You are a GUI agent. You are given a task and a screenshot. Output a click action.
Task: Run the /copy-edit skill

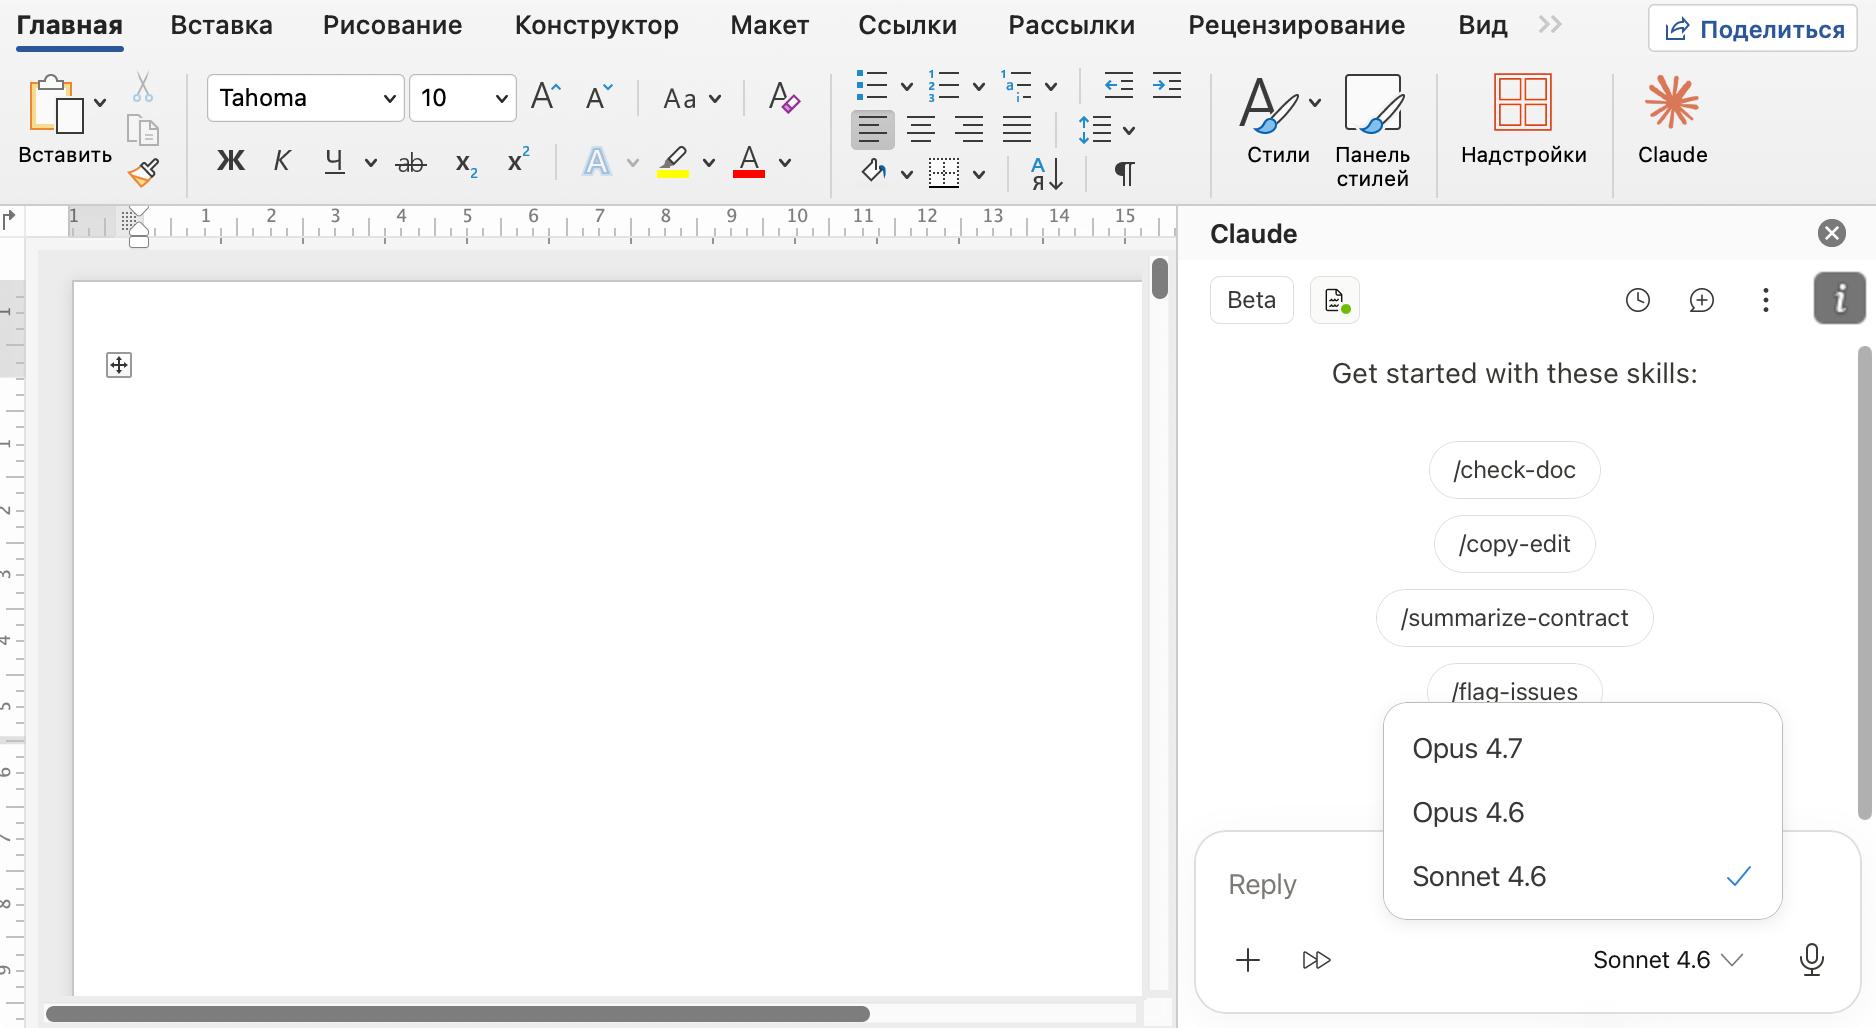(1514, 544)
